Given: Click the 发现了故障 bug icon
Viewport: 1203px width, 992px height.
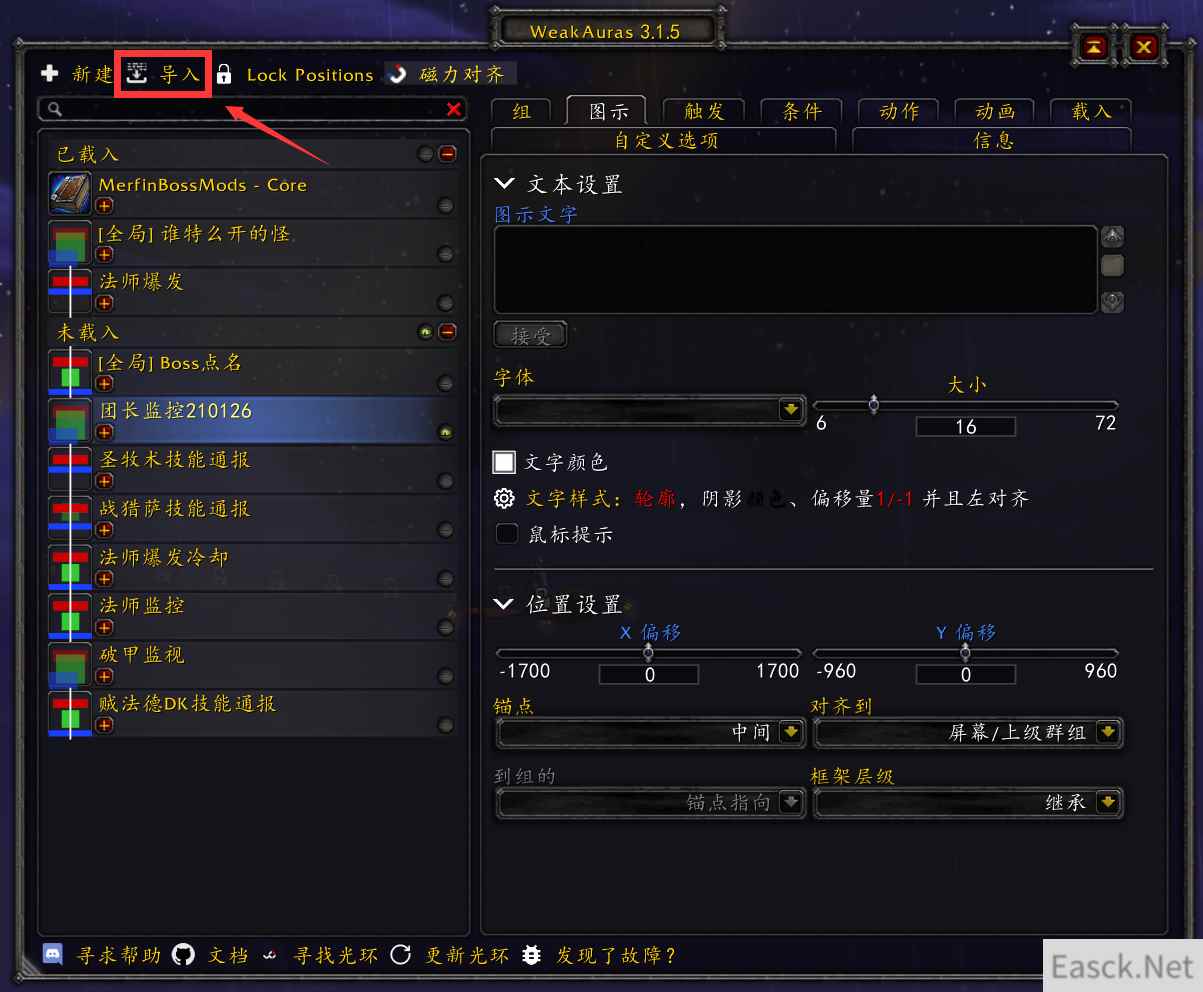Looking at the screenshot, I should pos(532,955).
